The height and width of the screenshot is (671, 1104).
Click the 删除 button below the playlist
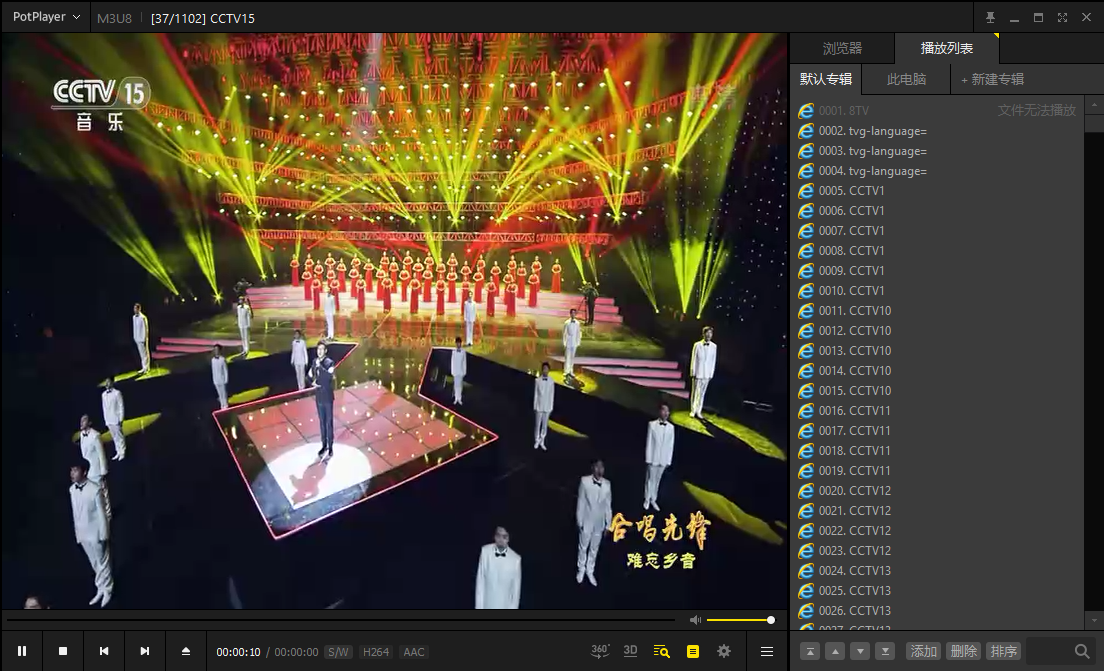(963, 651)
